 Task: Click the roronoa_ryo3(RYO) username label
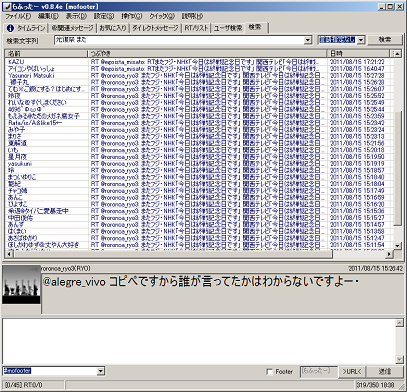(65, 269)
